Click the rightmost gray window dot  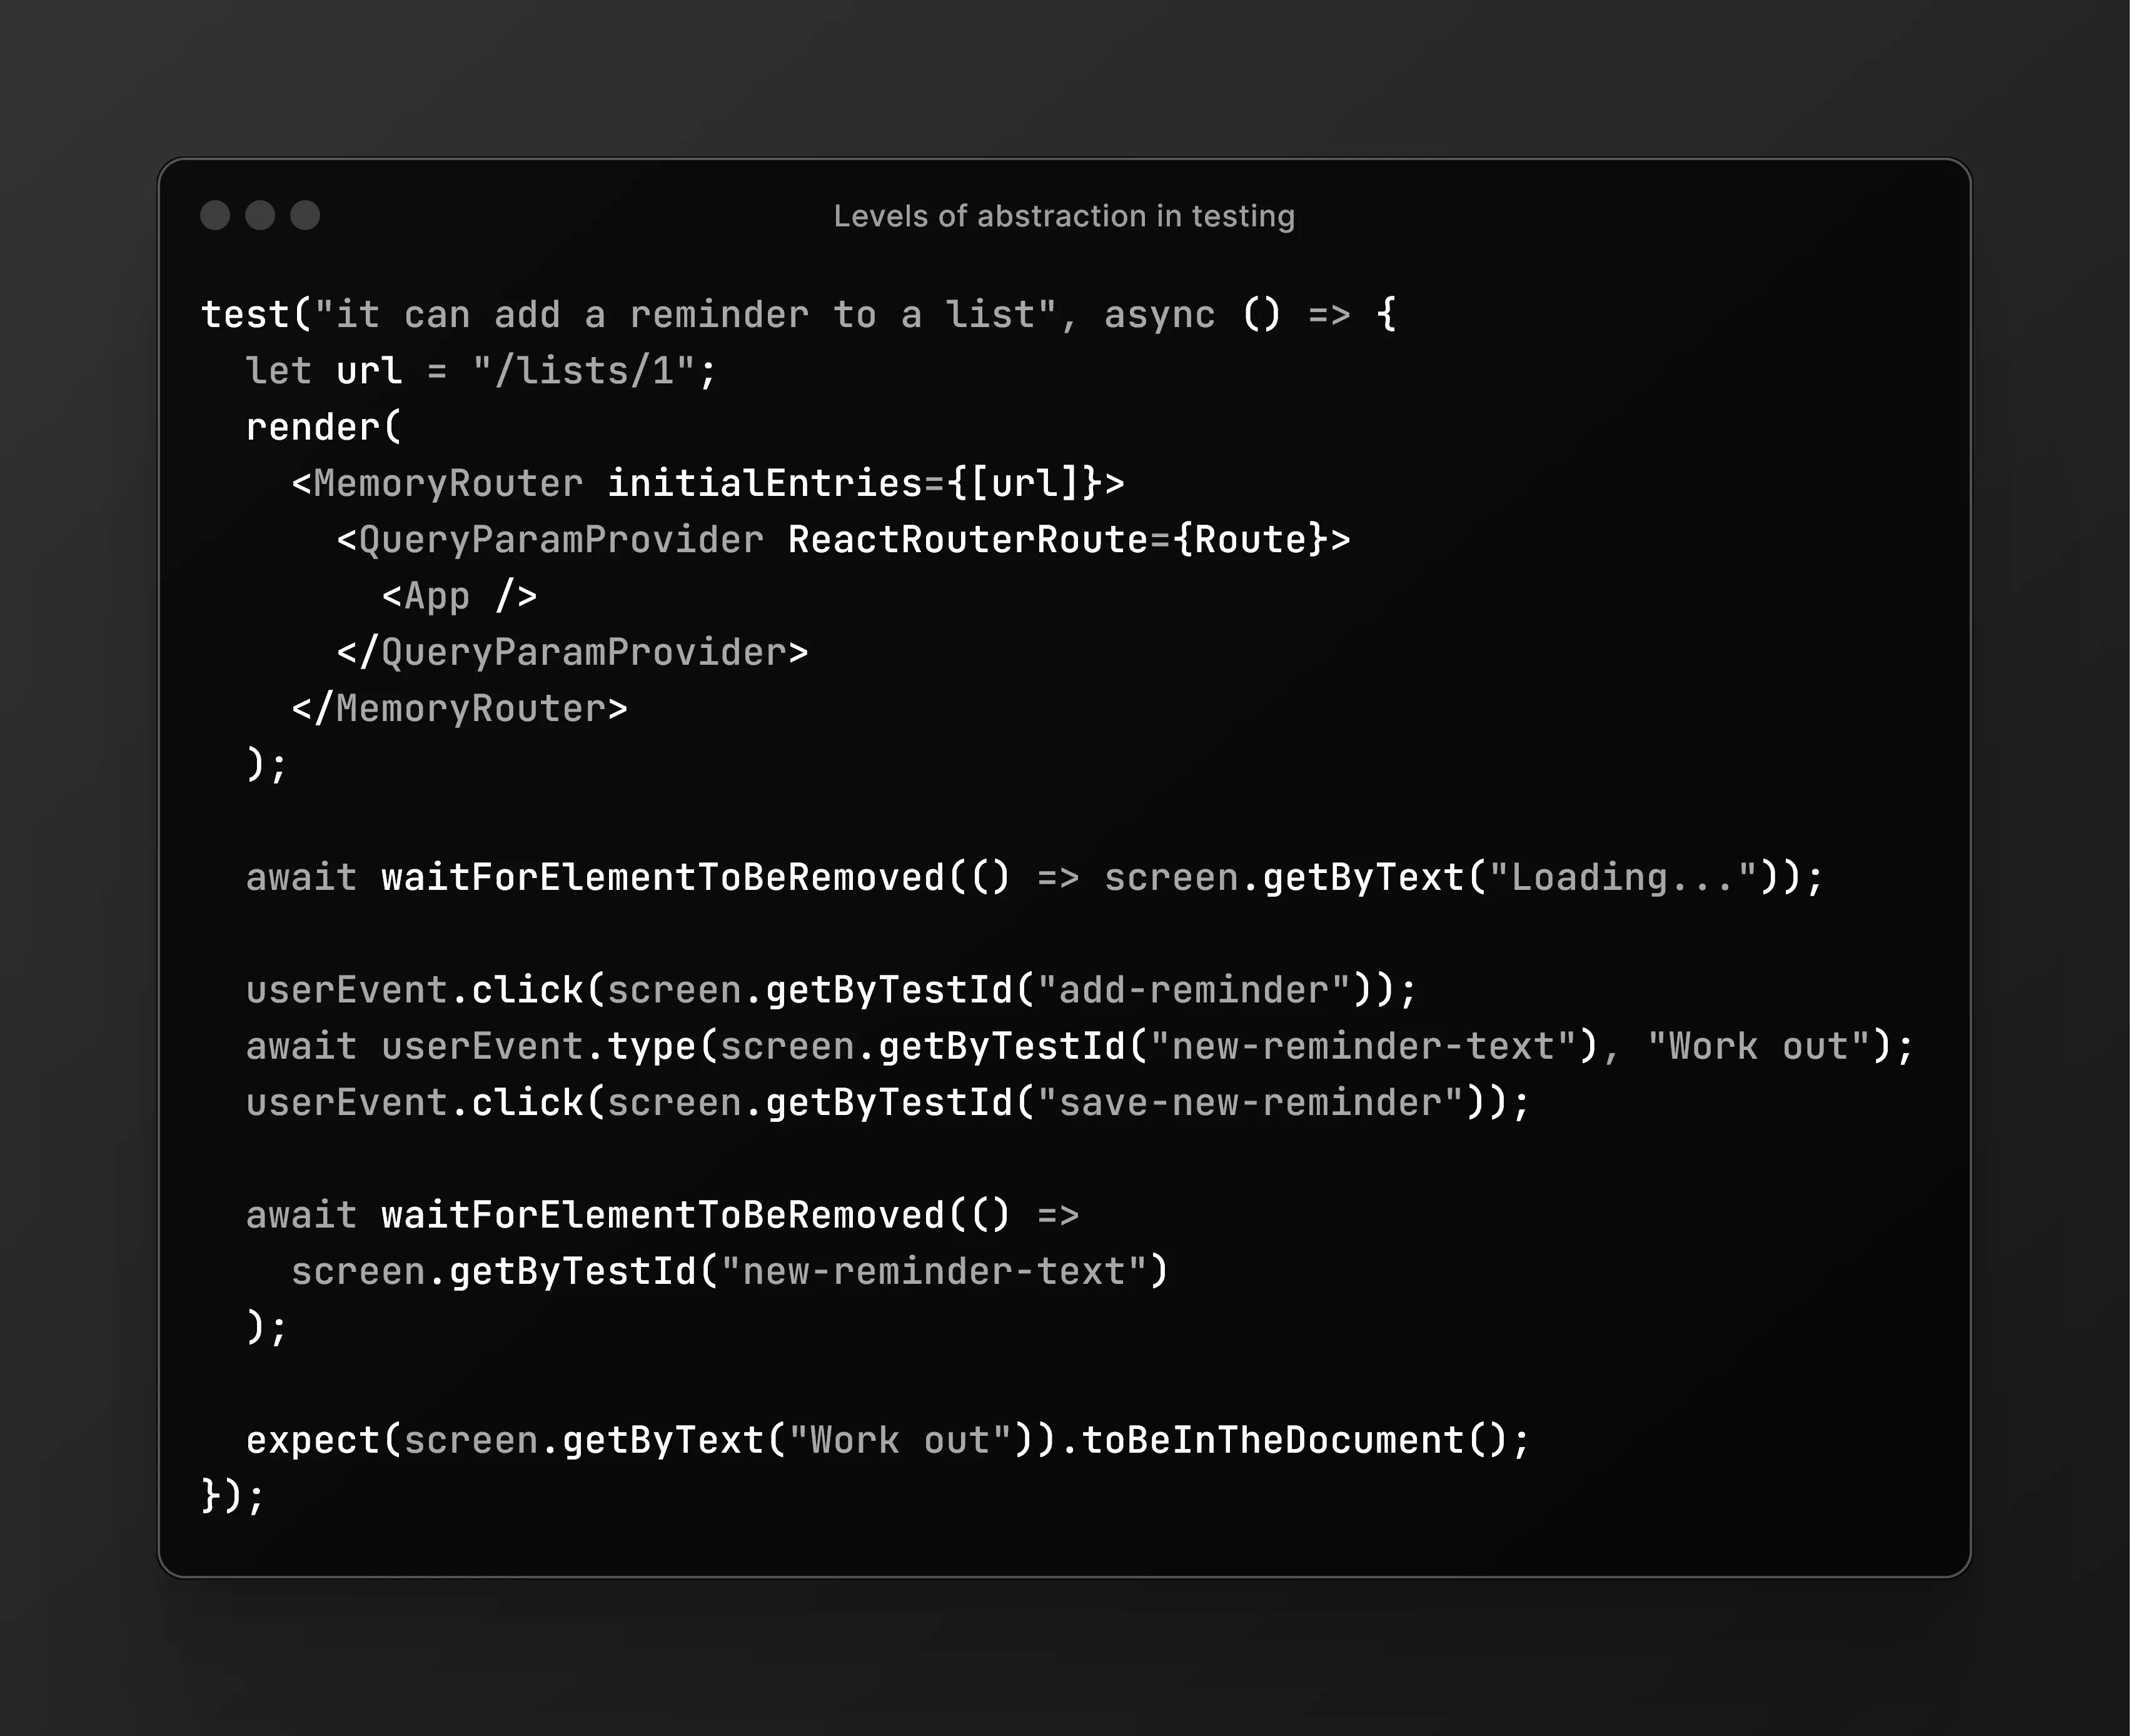[305, 215]
